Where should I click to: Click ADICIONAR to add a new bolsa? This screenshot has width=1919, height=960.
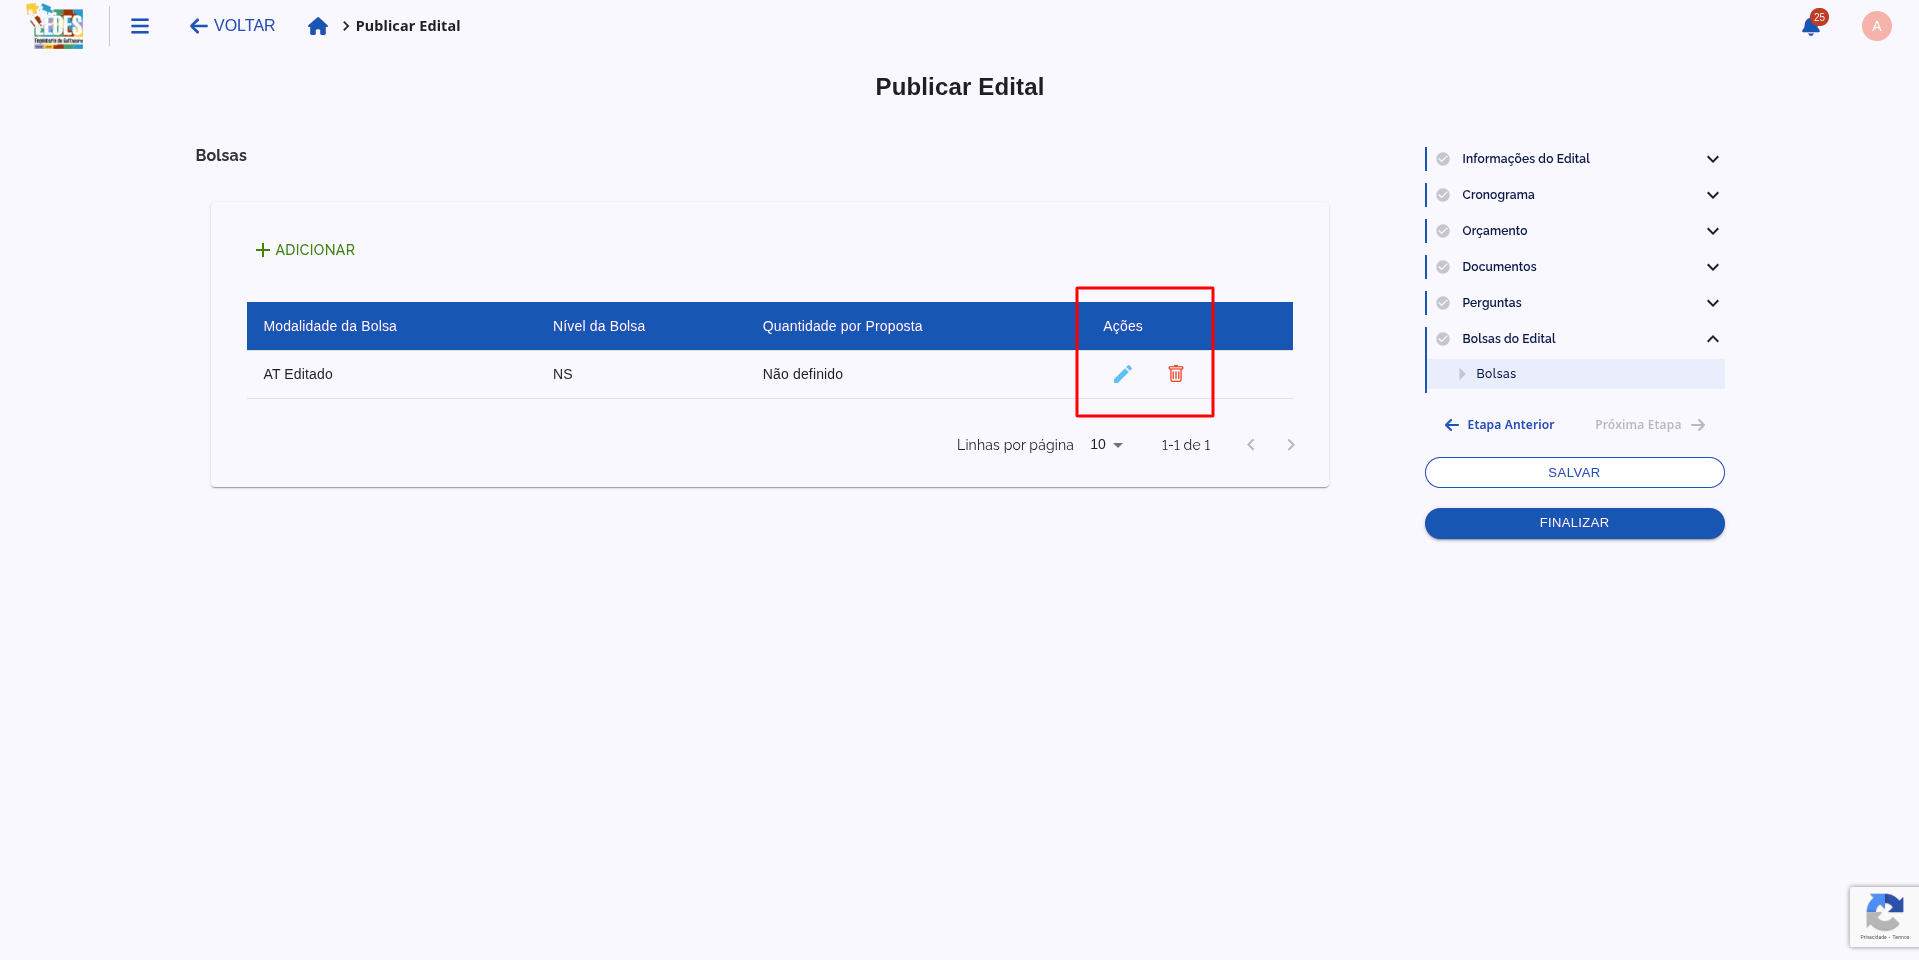click(304, 249)
